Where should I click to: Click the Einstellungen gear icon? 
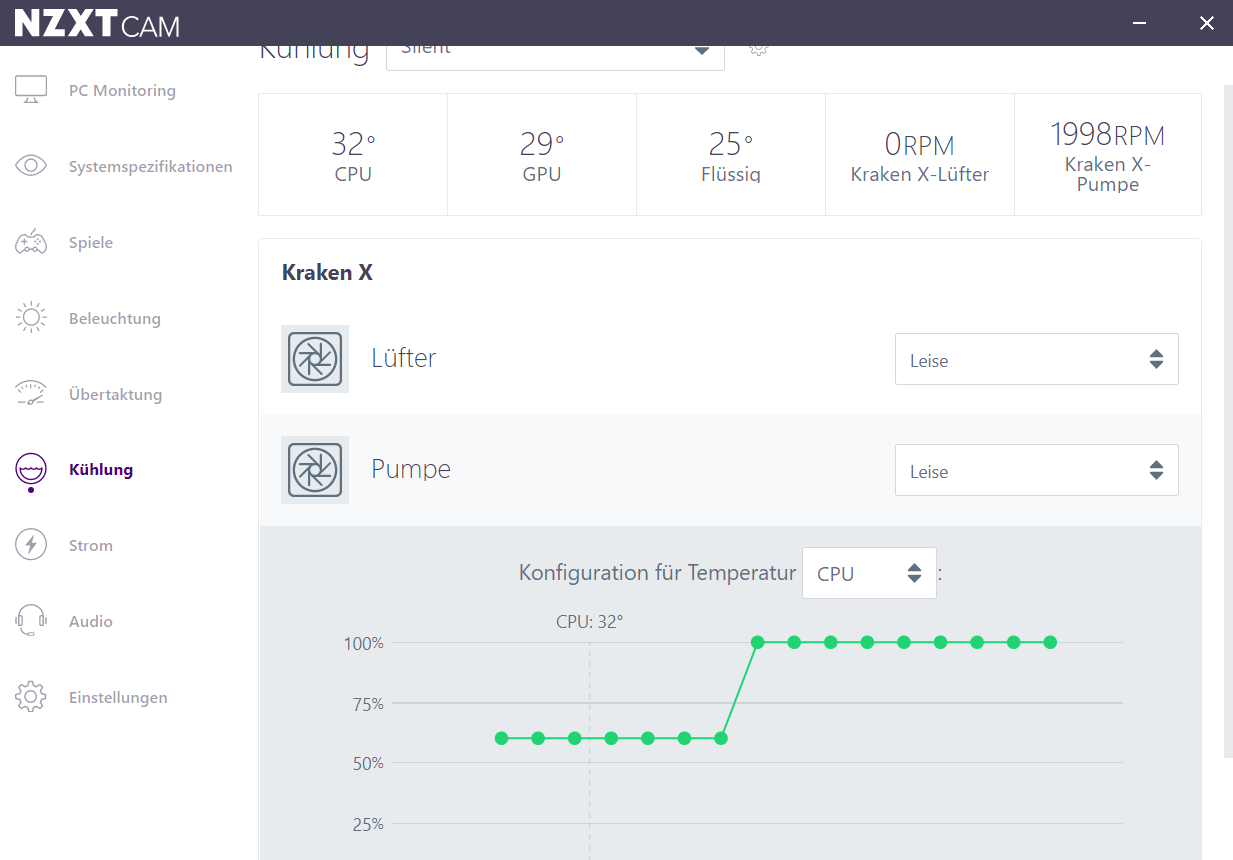[31, 697]
